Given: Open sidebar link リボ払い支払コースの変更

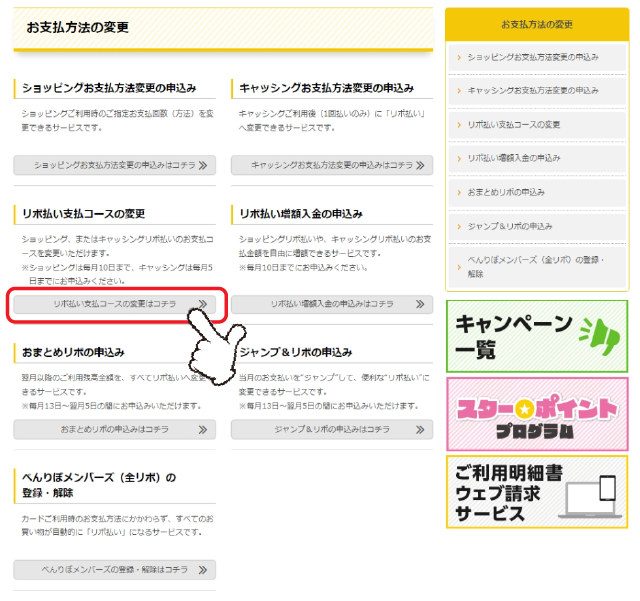Looking at the screenshot, I should (537, 125).
